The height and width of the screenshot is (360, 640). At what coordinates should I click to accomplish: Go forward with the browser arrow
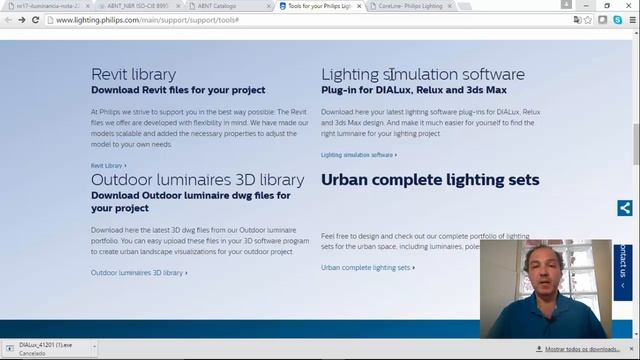[22, 20]
